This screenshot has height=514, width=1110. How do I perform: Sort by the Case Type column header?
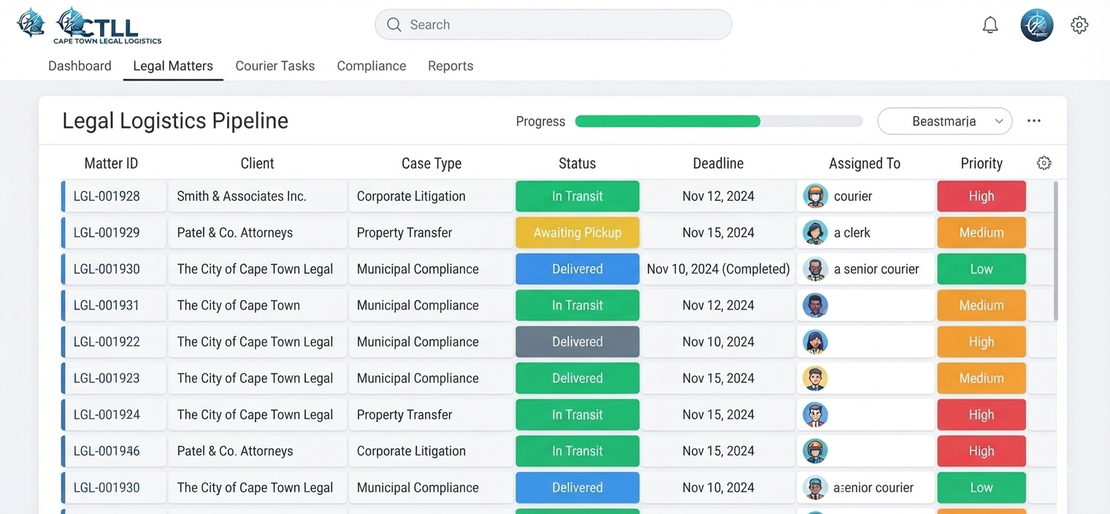point(431,164)
